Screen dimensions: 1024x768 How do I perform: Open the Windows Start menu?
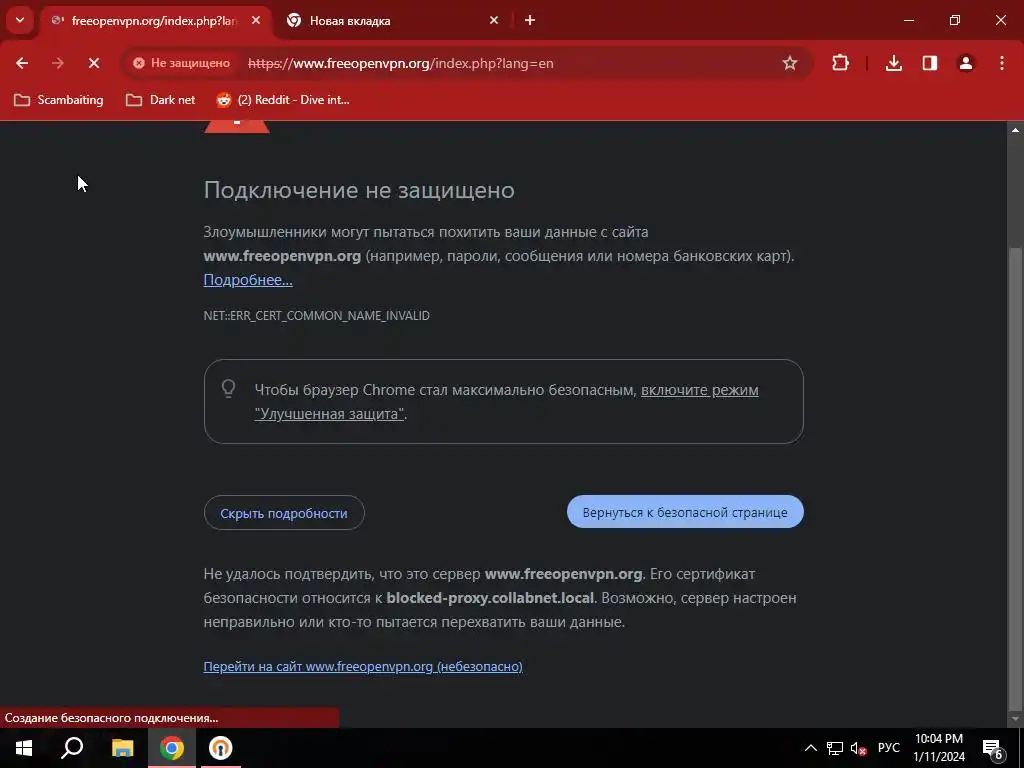coord(24,748)
